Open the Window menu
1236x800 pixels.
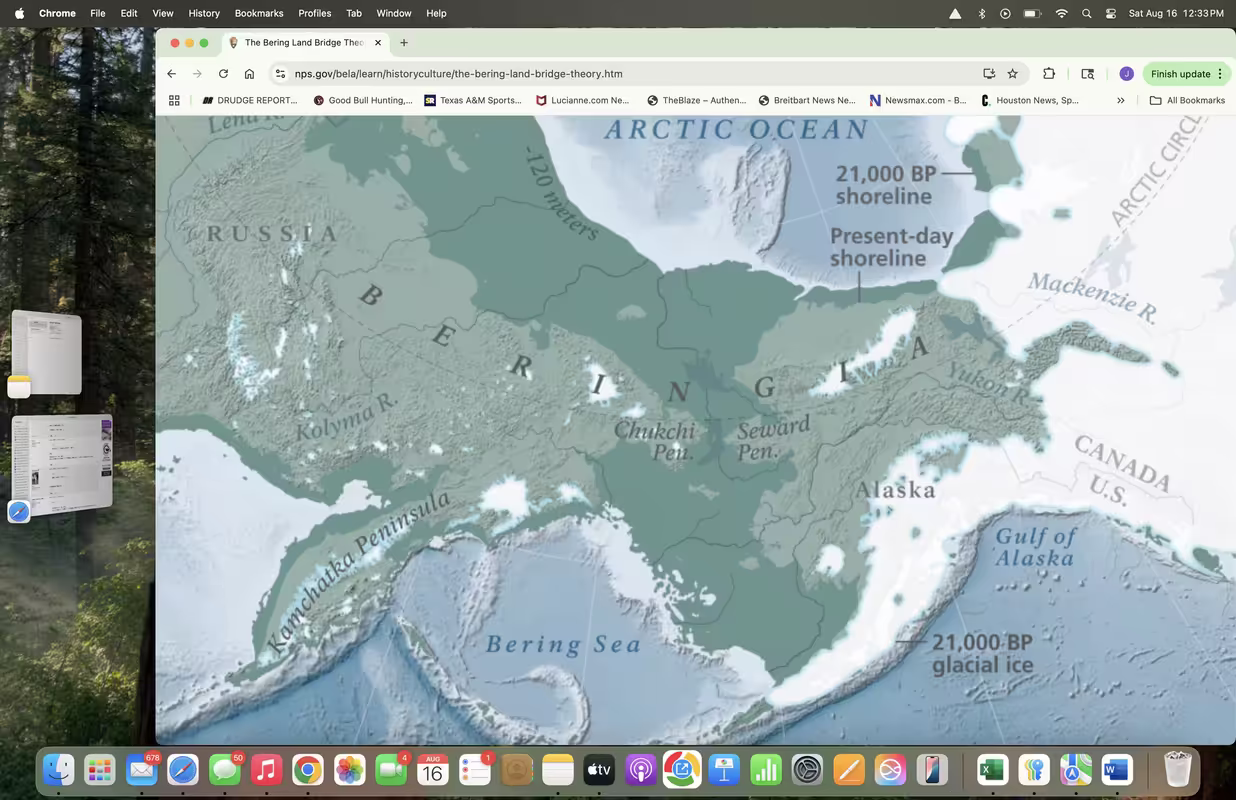(394, 13)
